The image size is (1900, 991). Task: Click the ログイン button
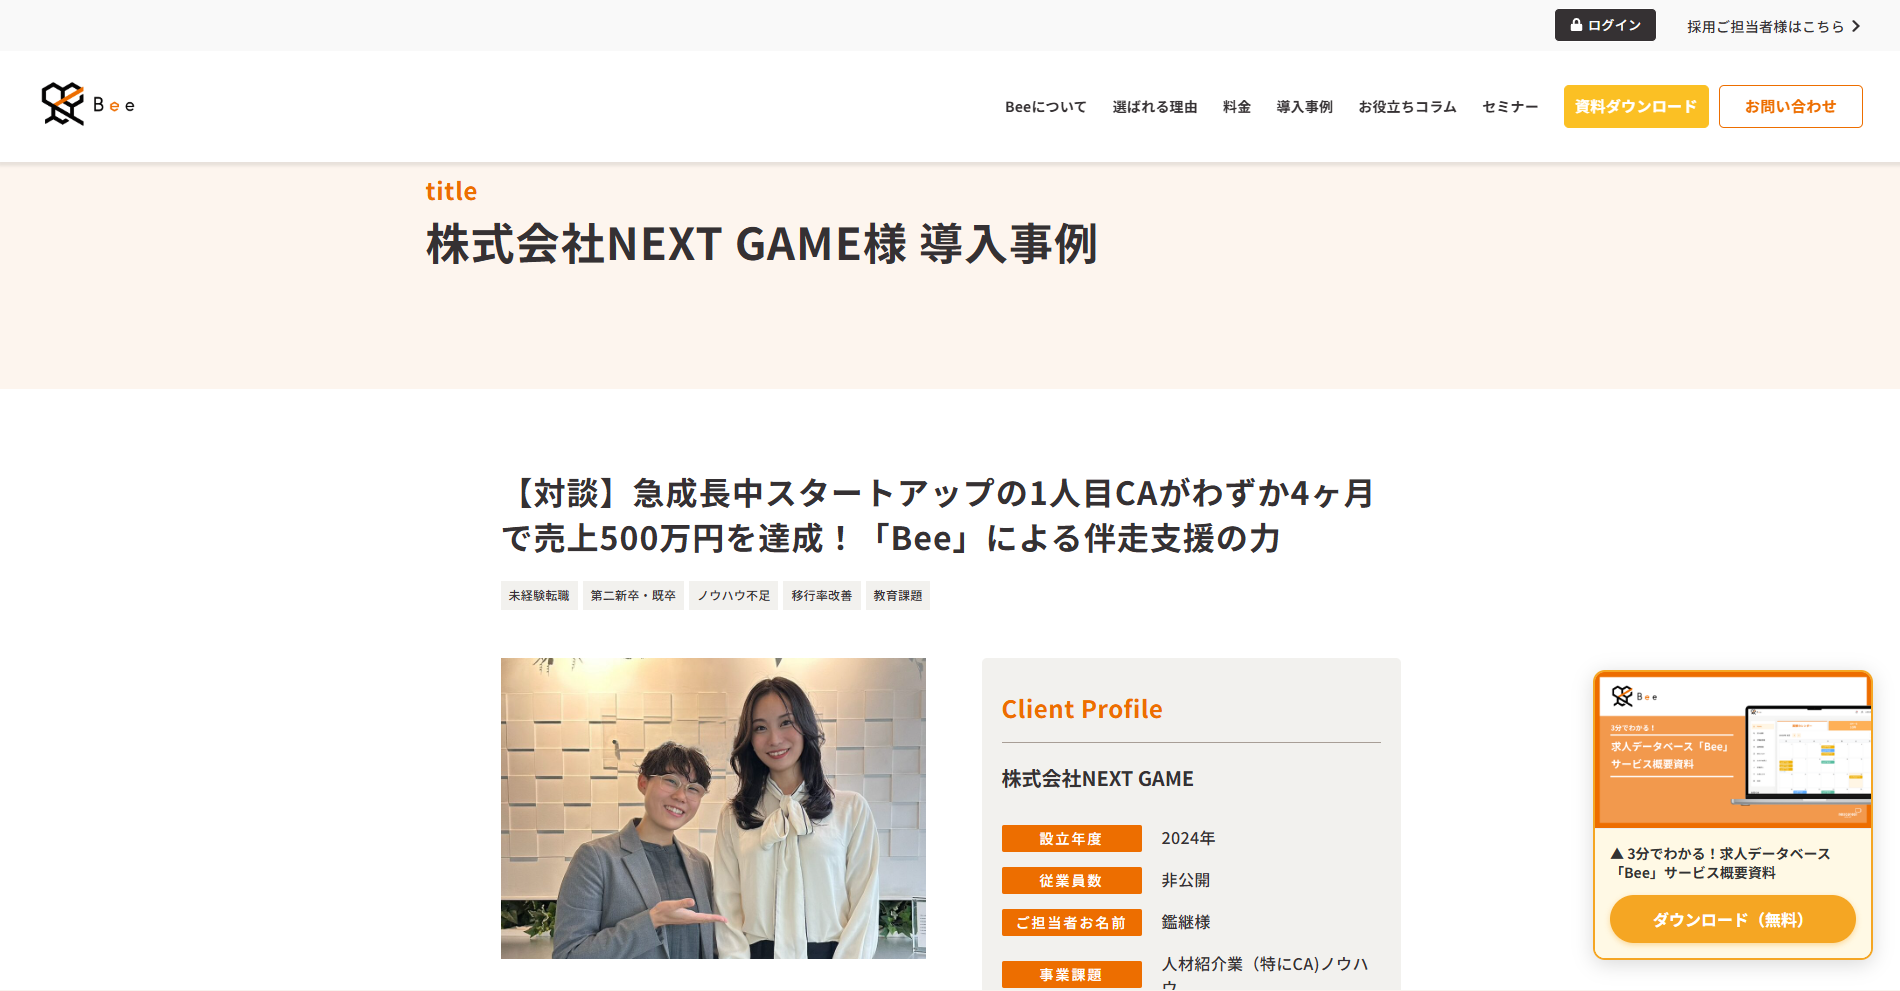click(1605, 25)
